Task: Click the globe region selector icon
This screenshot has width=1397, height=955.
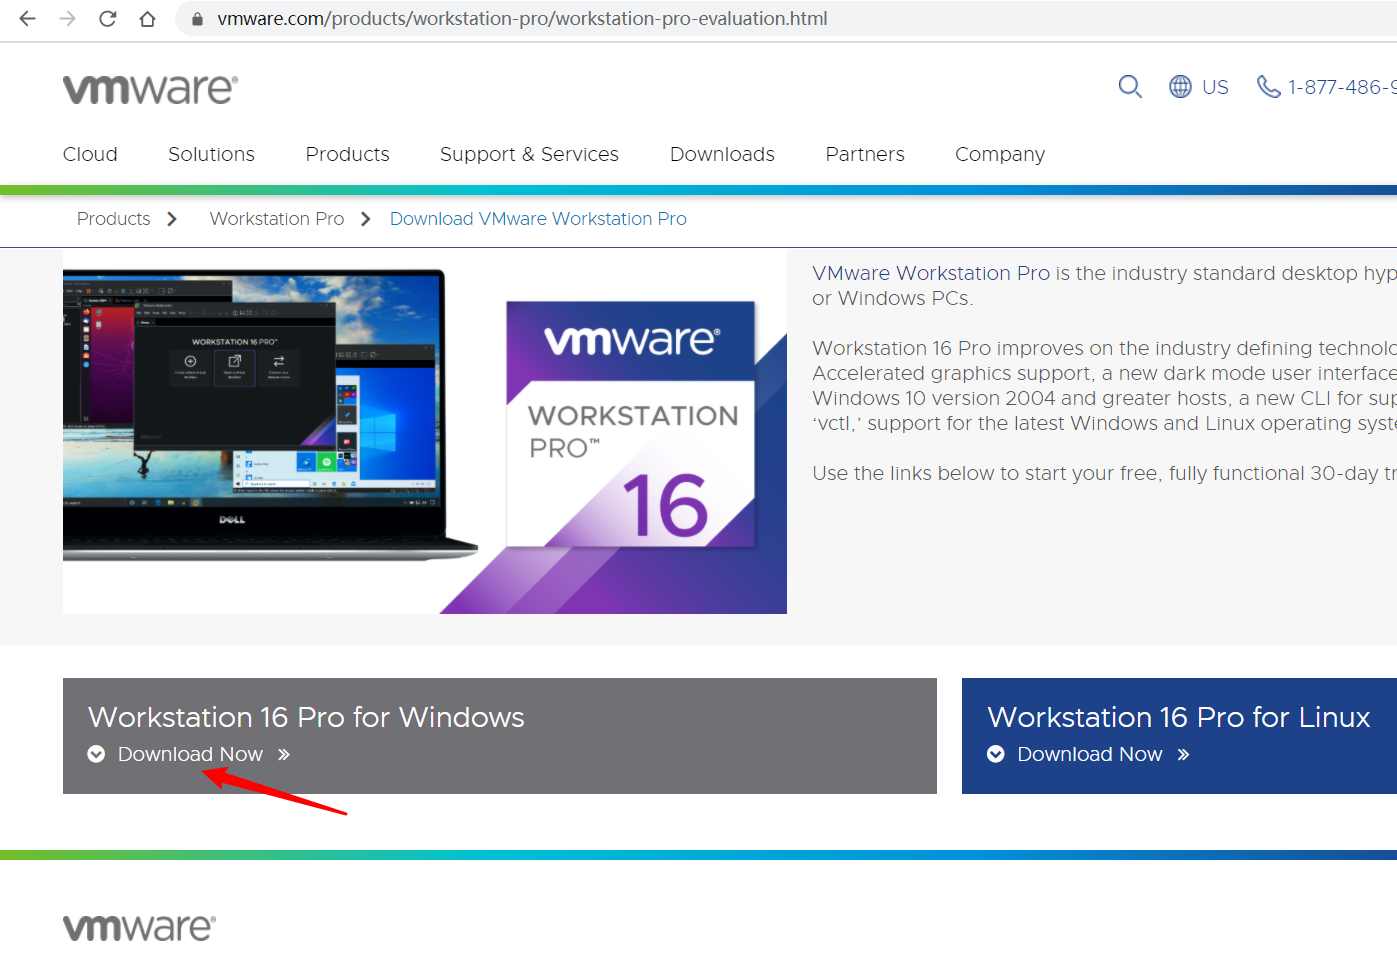Action: coord(1179,87)
